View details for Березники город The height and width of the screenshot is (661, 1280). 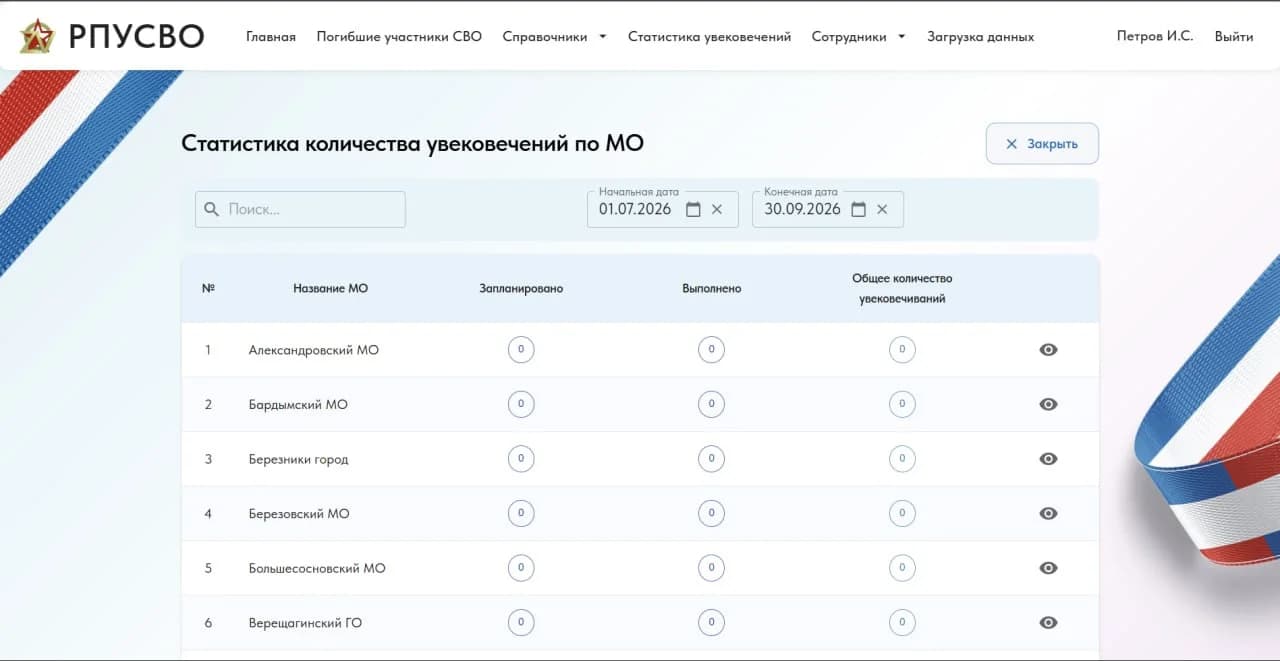click(x=1048, y=459)
